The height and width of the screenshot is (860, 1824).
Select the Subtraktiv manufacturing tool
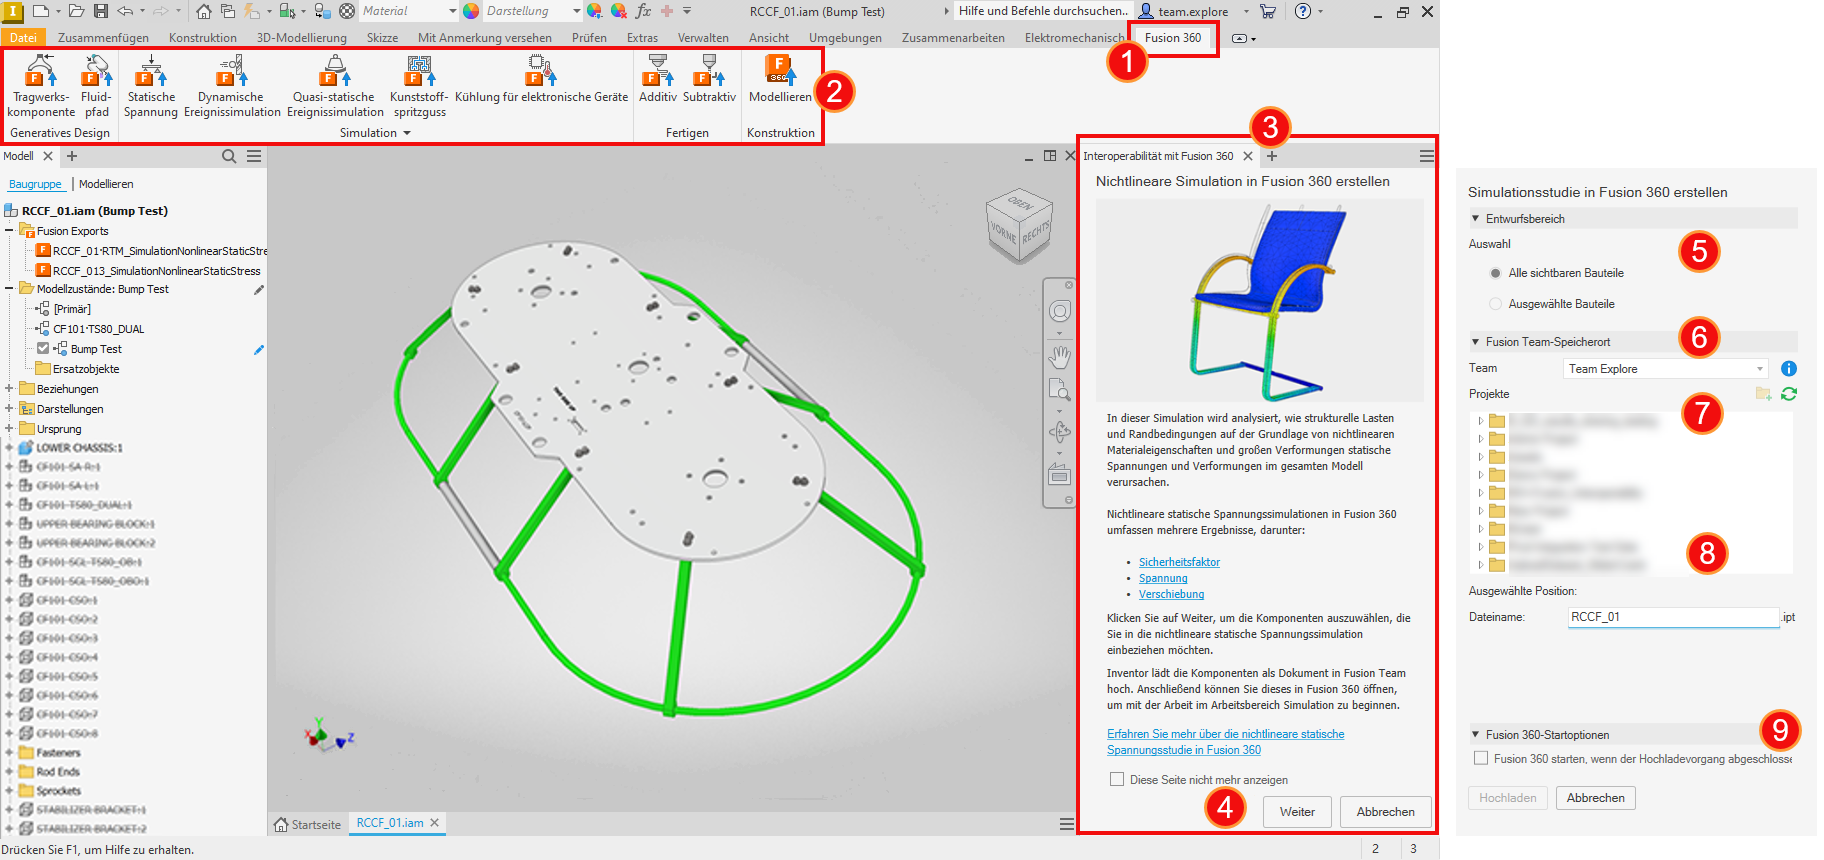[x=709, y=80]
